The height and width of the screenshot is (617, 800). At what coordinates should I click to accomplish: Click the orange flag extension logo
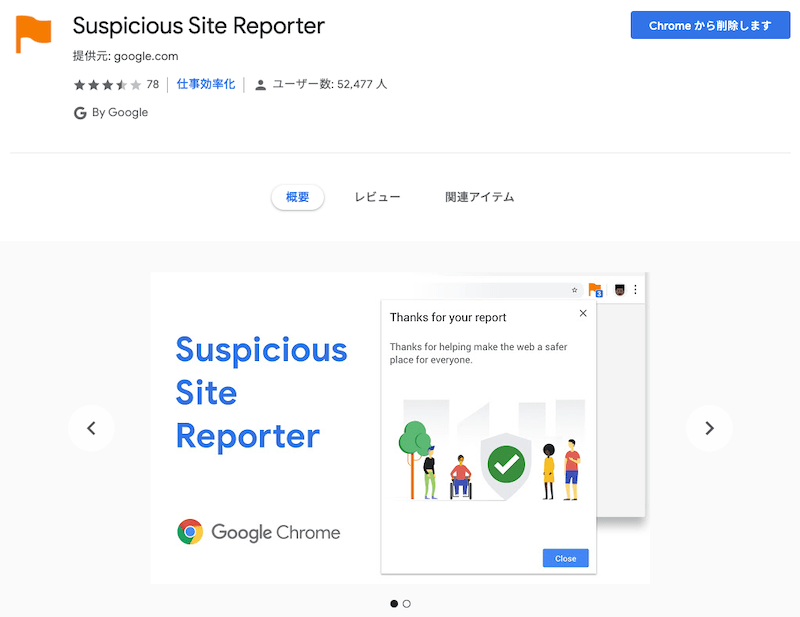33,34
